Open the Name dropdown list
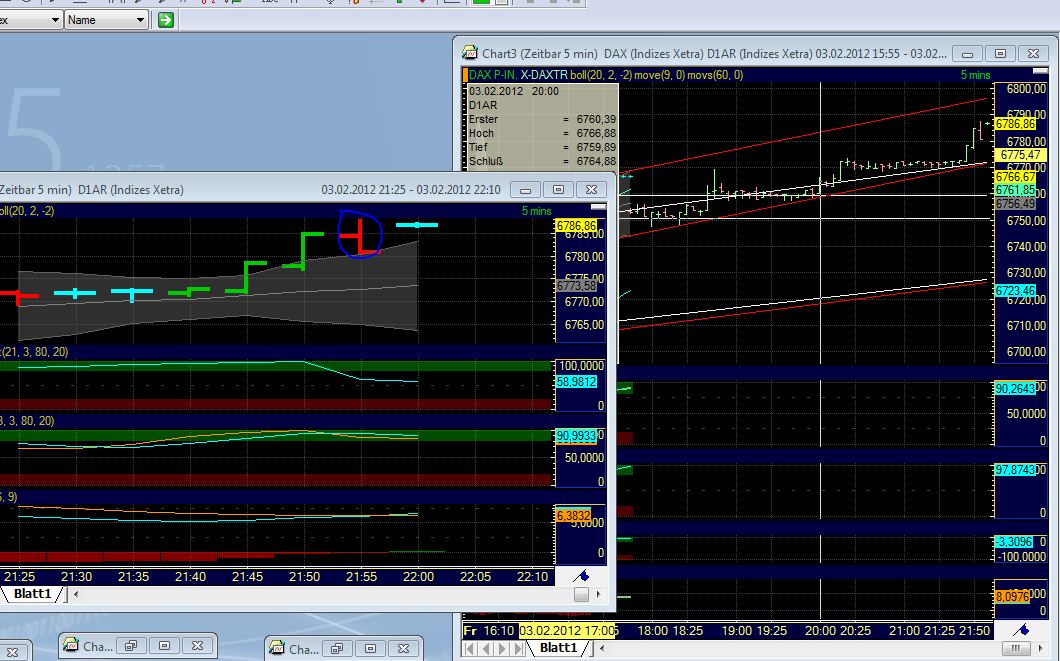Image resolution: width=1060 pixels, height=661 pixels. tap(140, 18)
